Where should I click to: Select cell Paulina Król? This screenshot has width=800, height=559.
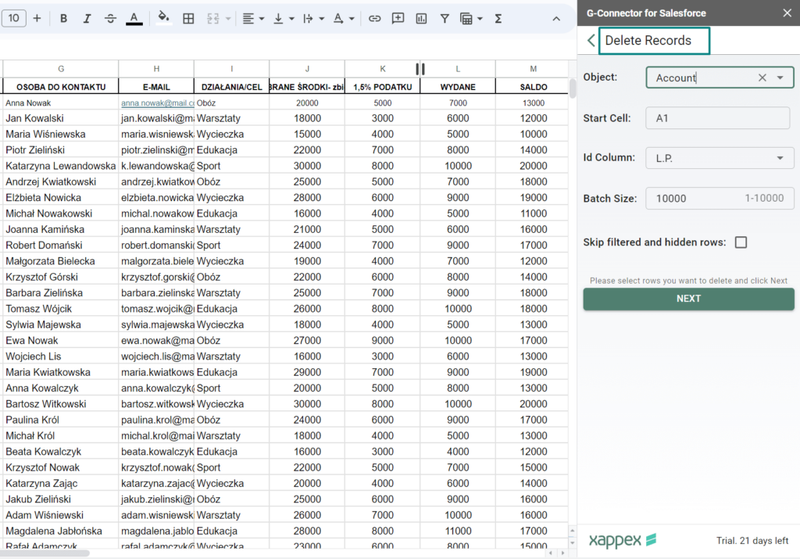pyautogui.click(x=61, y=420)
